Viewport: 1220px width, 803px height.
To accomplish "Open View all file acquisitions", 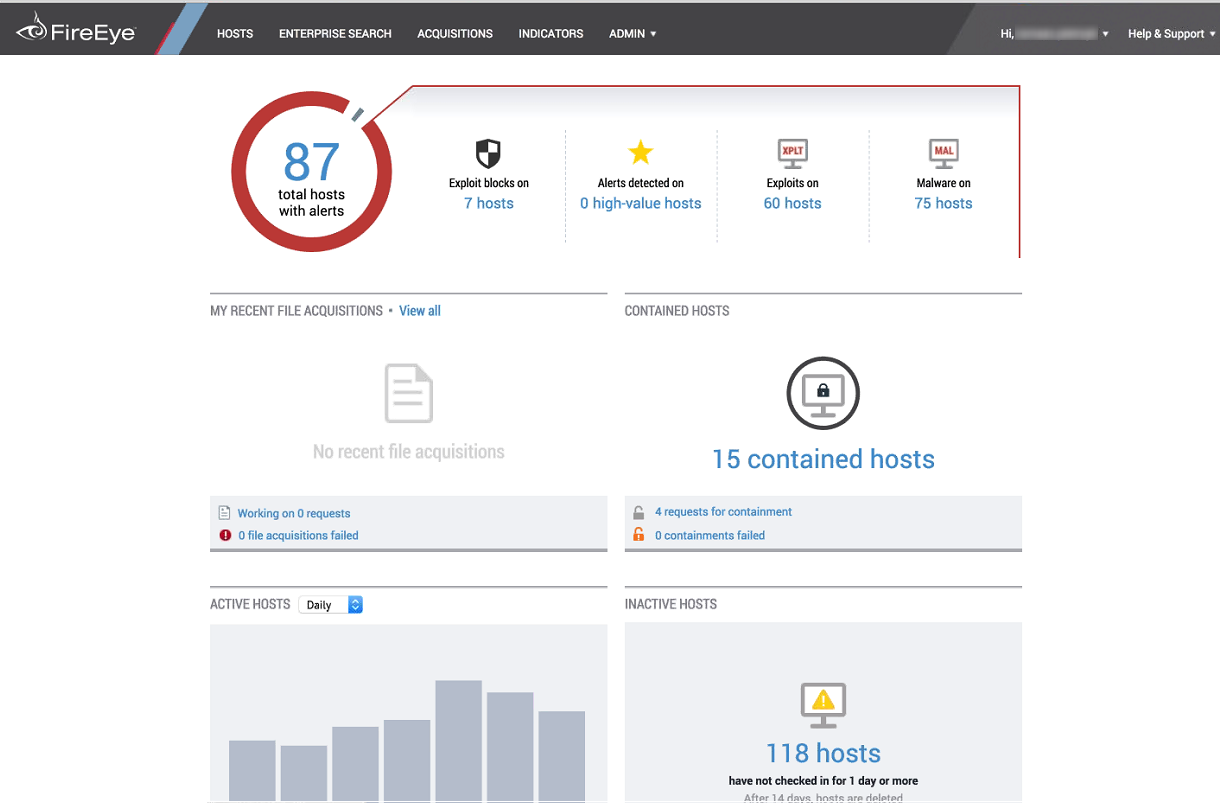I will pos(419,310).
